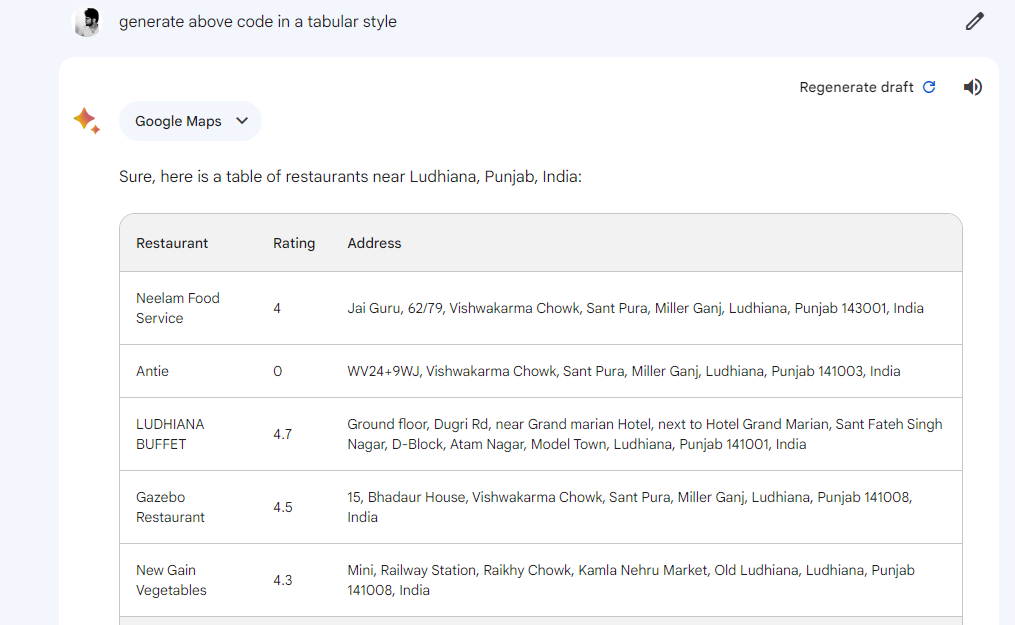This screenshot has width=1015, height=625.
Task: Click the user profile avatar
Action: 87,22
